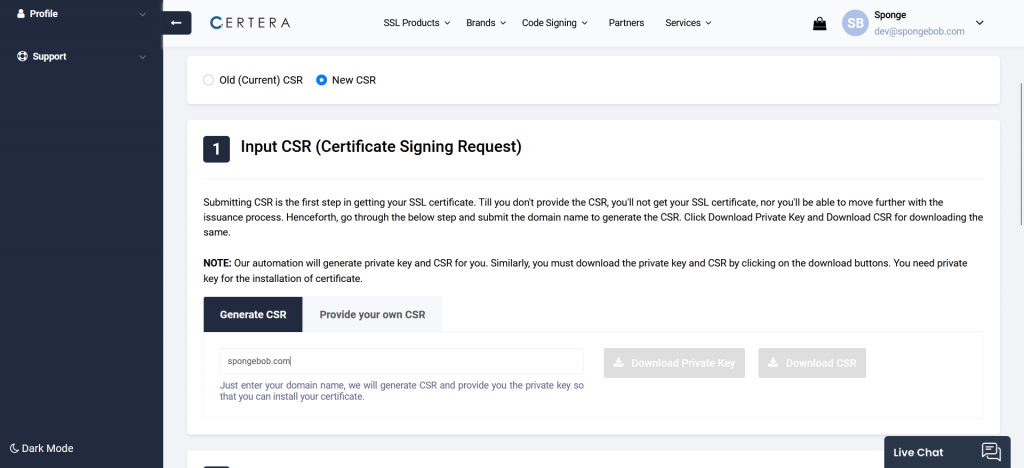Click the SB user avatar circle

click(x=855, y=23)
